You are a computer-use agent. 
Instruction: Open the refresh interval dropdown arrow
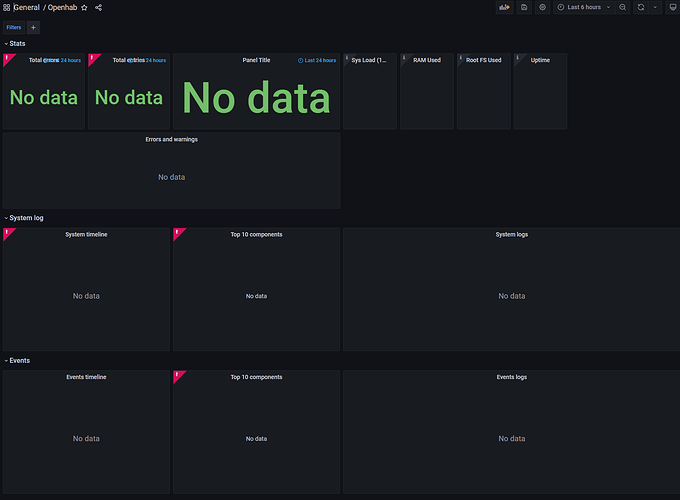point(655,7)
